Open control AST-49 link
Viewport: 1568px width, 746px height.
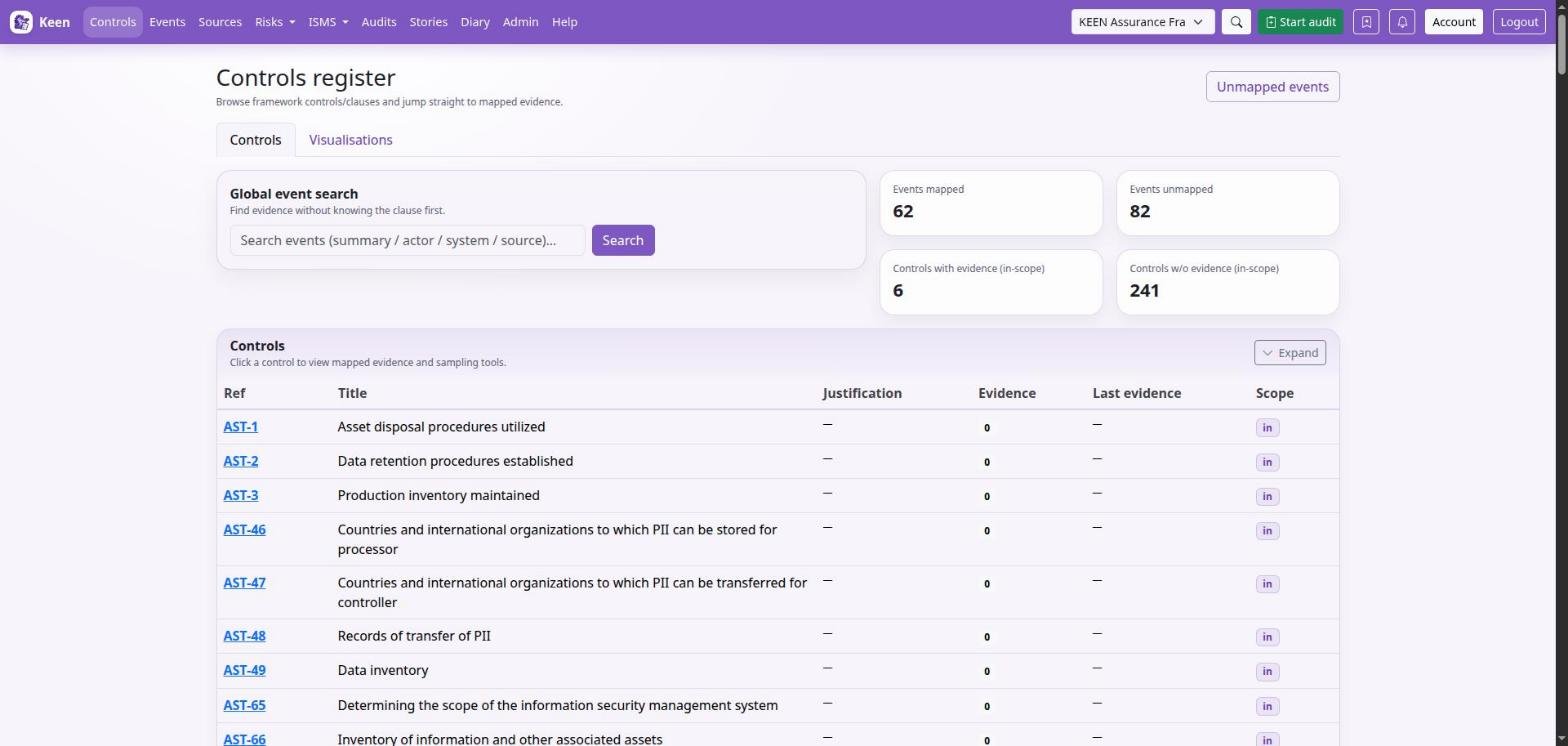(244, 670)
